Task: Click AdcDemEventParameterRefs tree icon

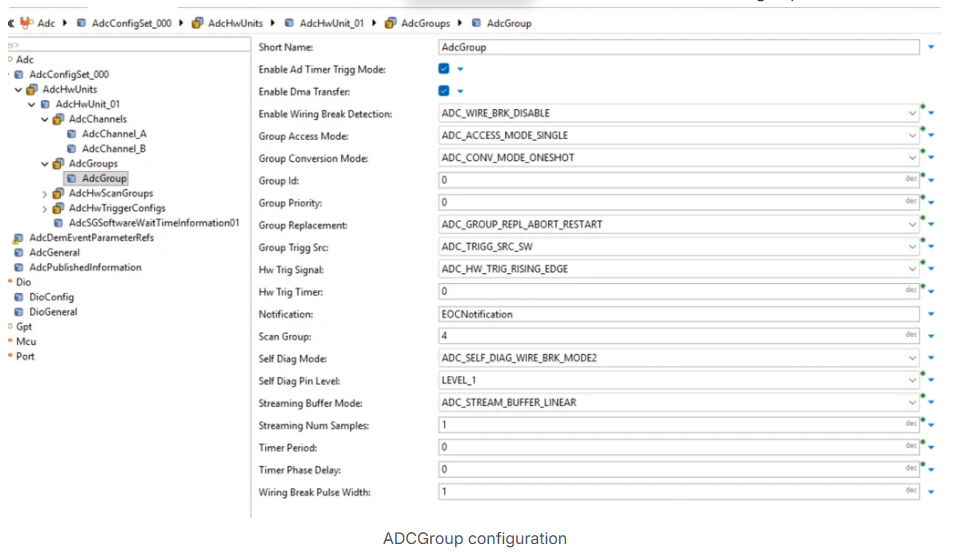Action: [18, 238]
